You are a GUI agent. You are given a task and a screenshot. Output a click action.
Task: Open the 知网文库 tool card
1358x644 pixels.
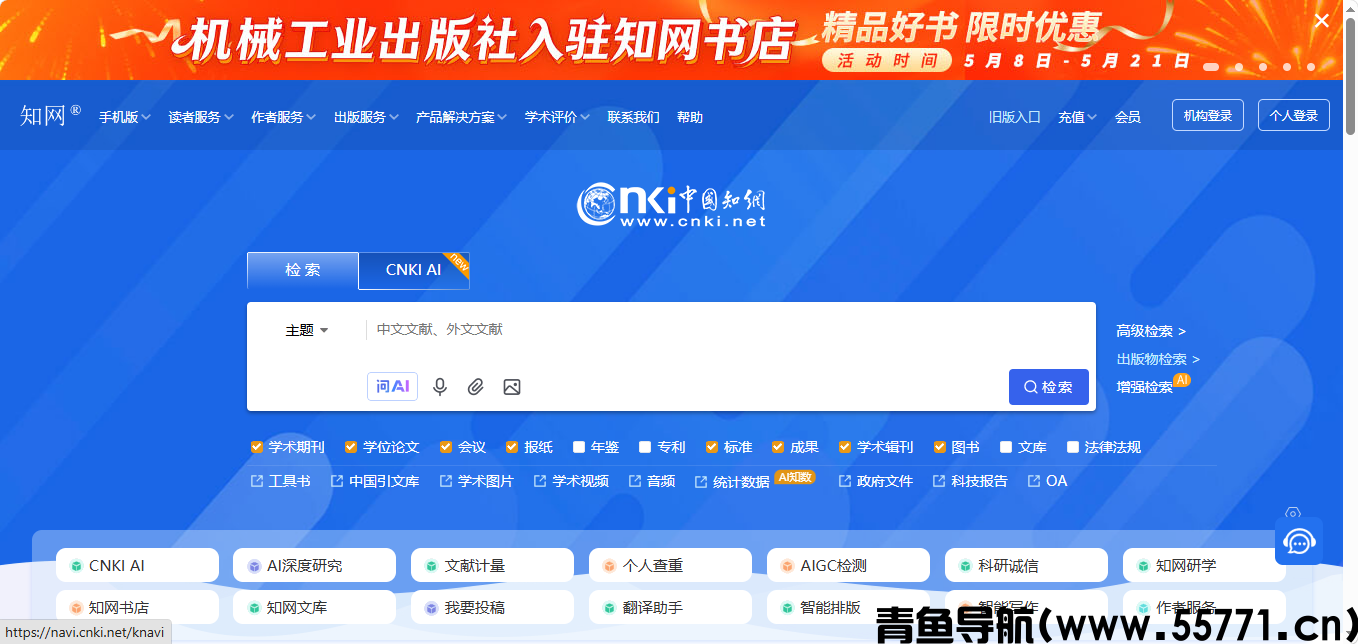point(314,607)
